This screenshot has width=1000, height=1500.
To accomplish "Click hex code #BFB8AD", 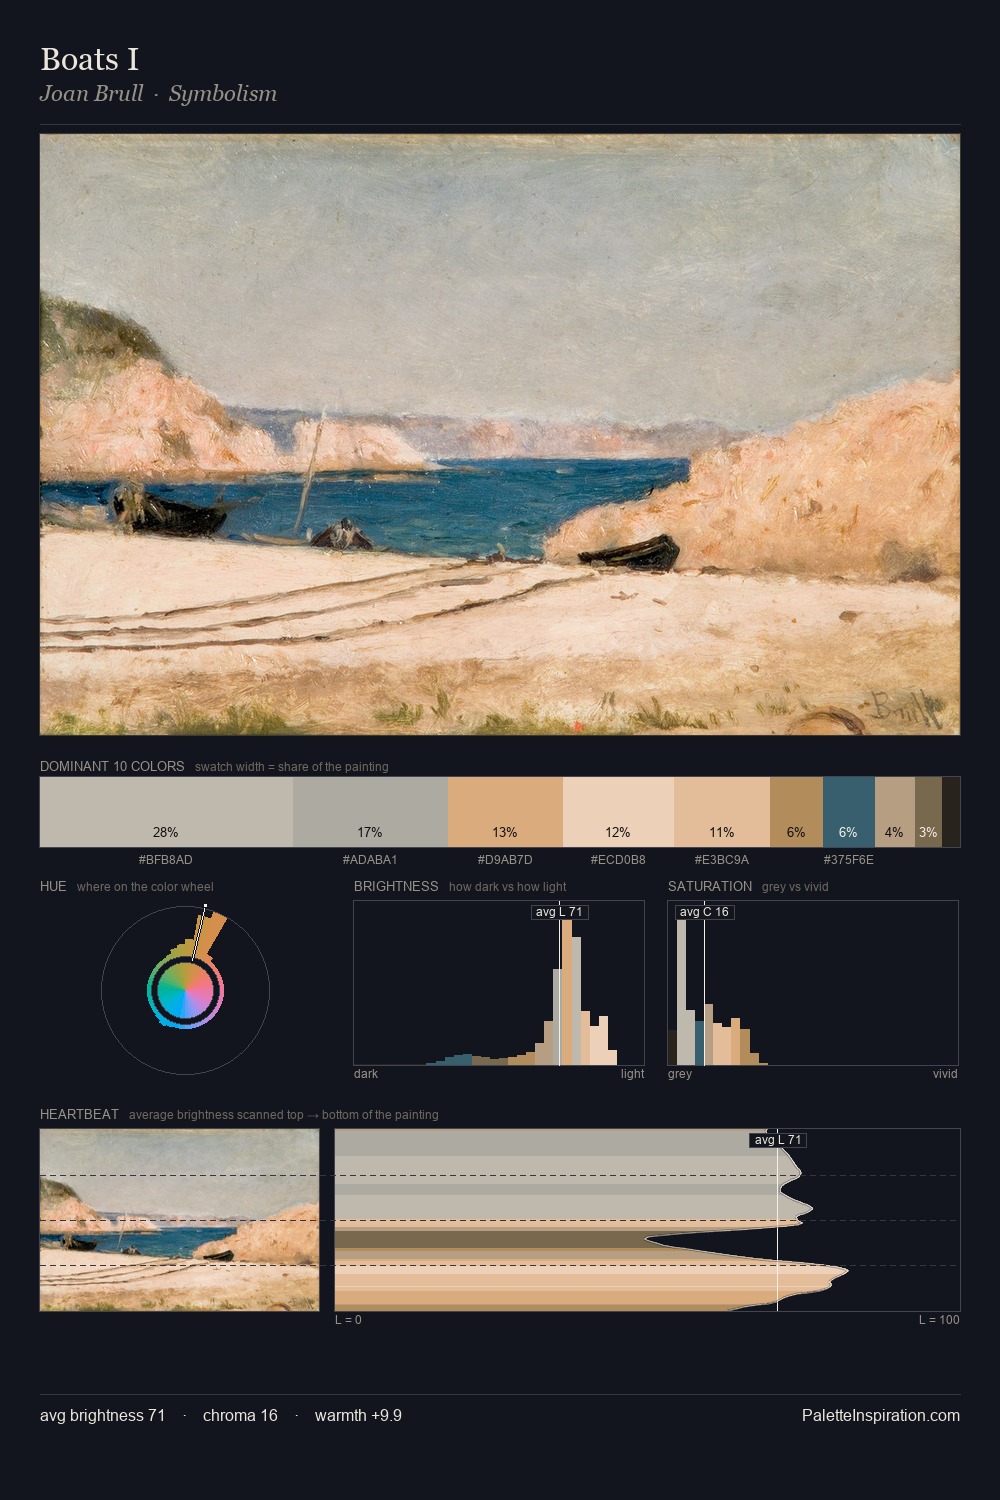I will pos(166,859).
